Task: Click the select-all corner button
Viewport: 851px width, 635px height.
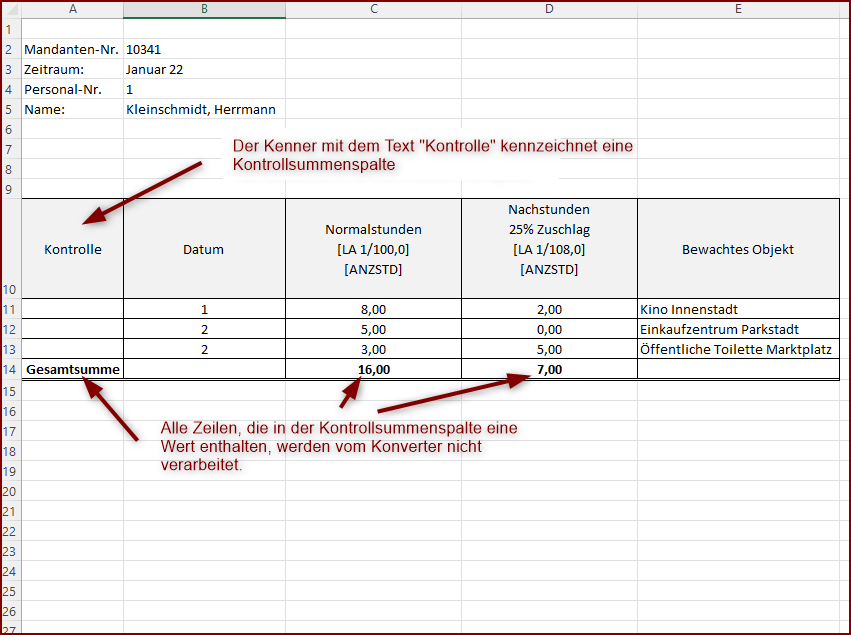Action: 9,9
